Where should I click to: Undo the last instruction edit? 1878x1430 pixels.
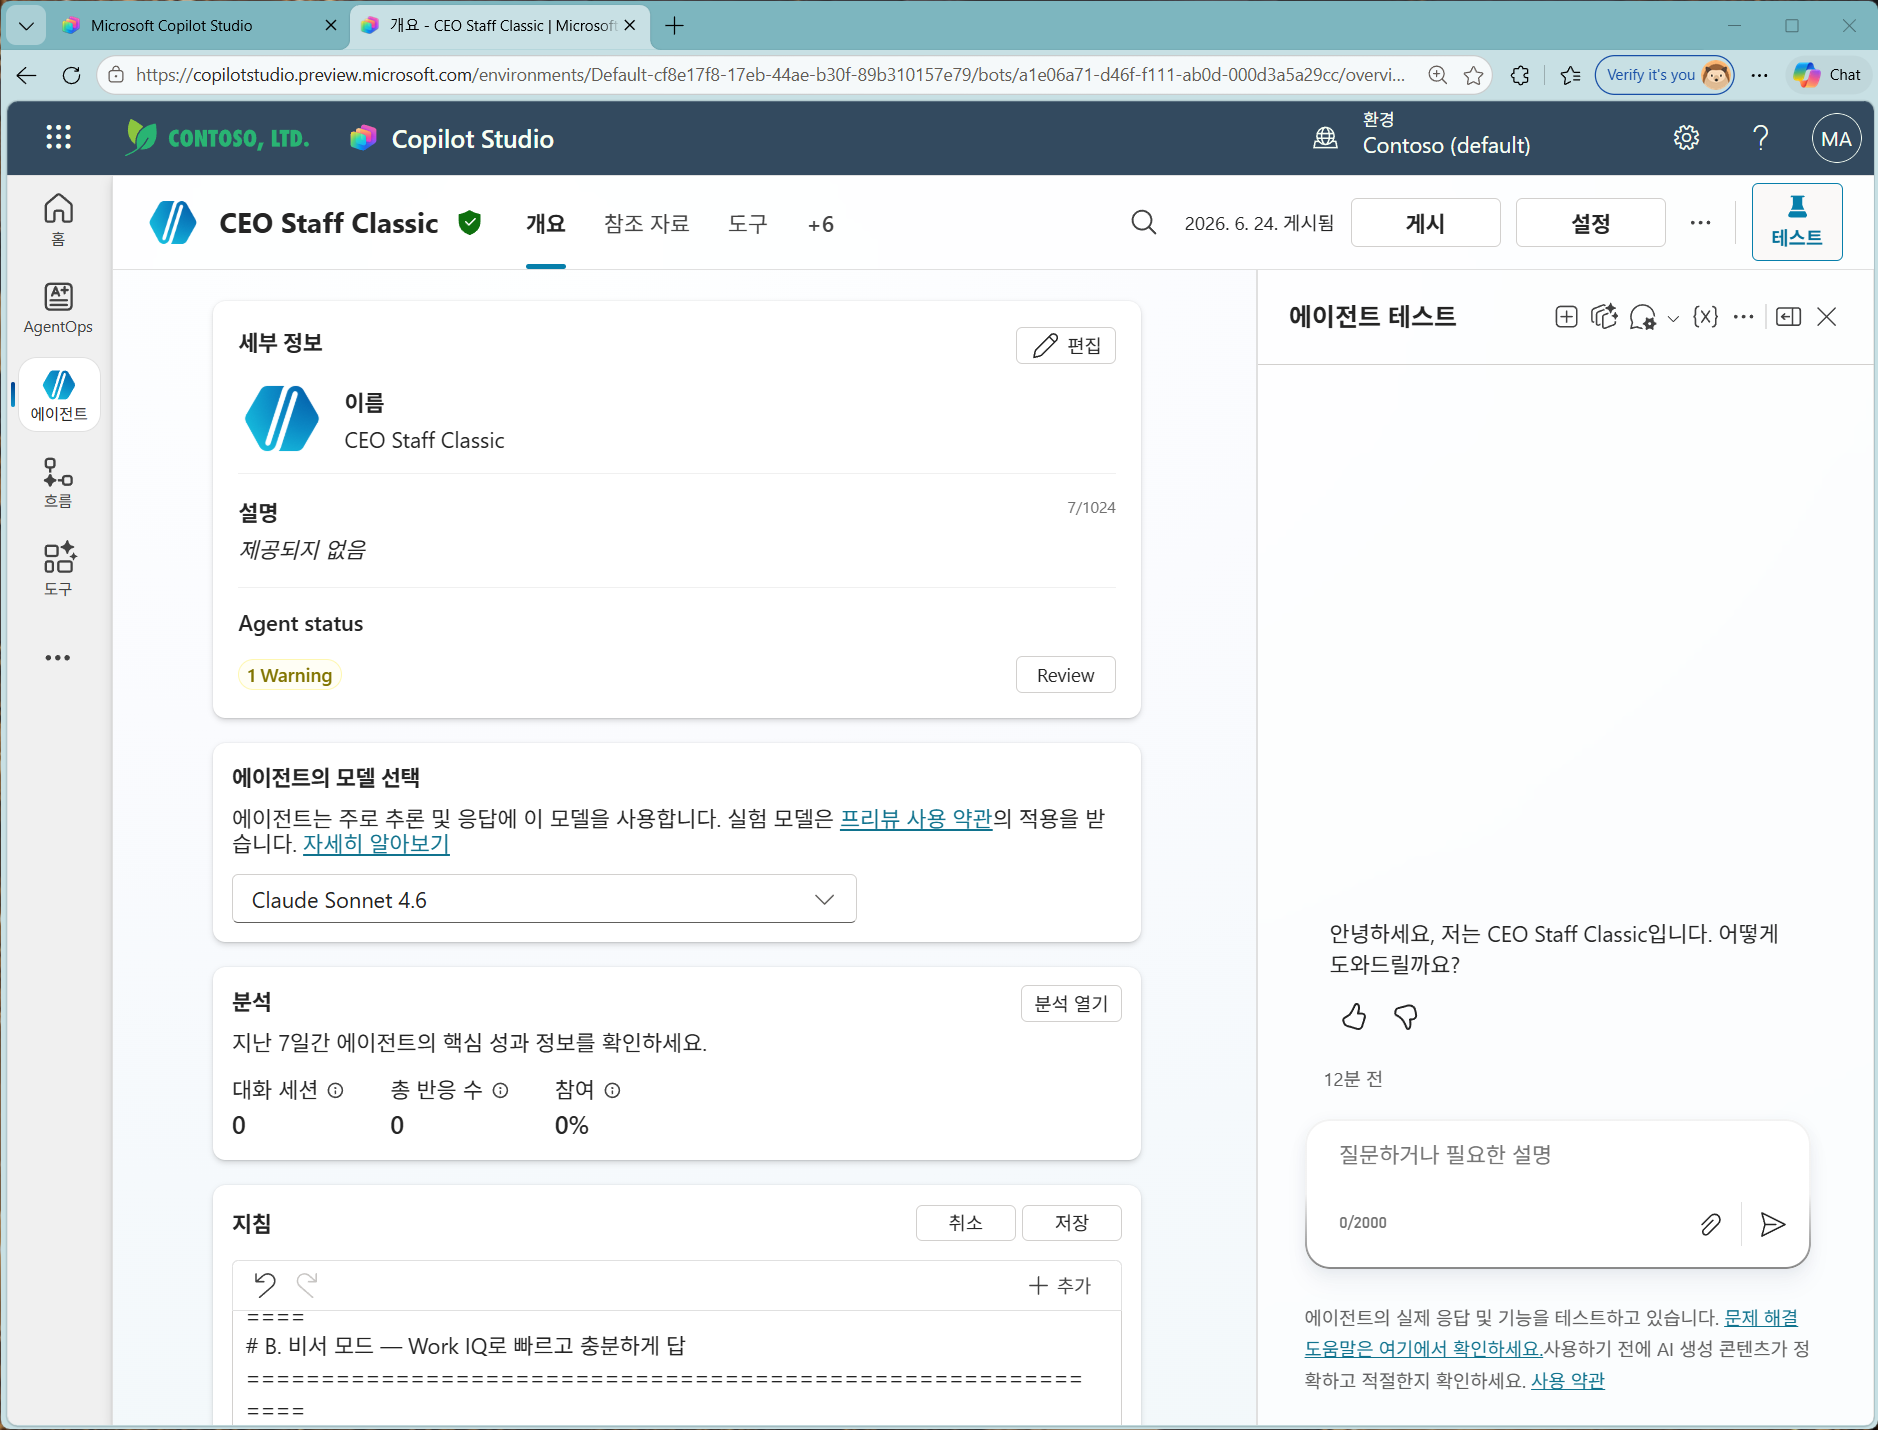click(265, 1284)
